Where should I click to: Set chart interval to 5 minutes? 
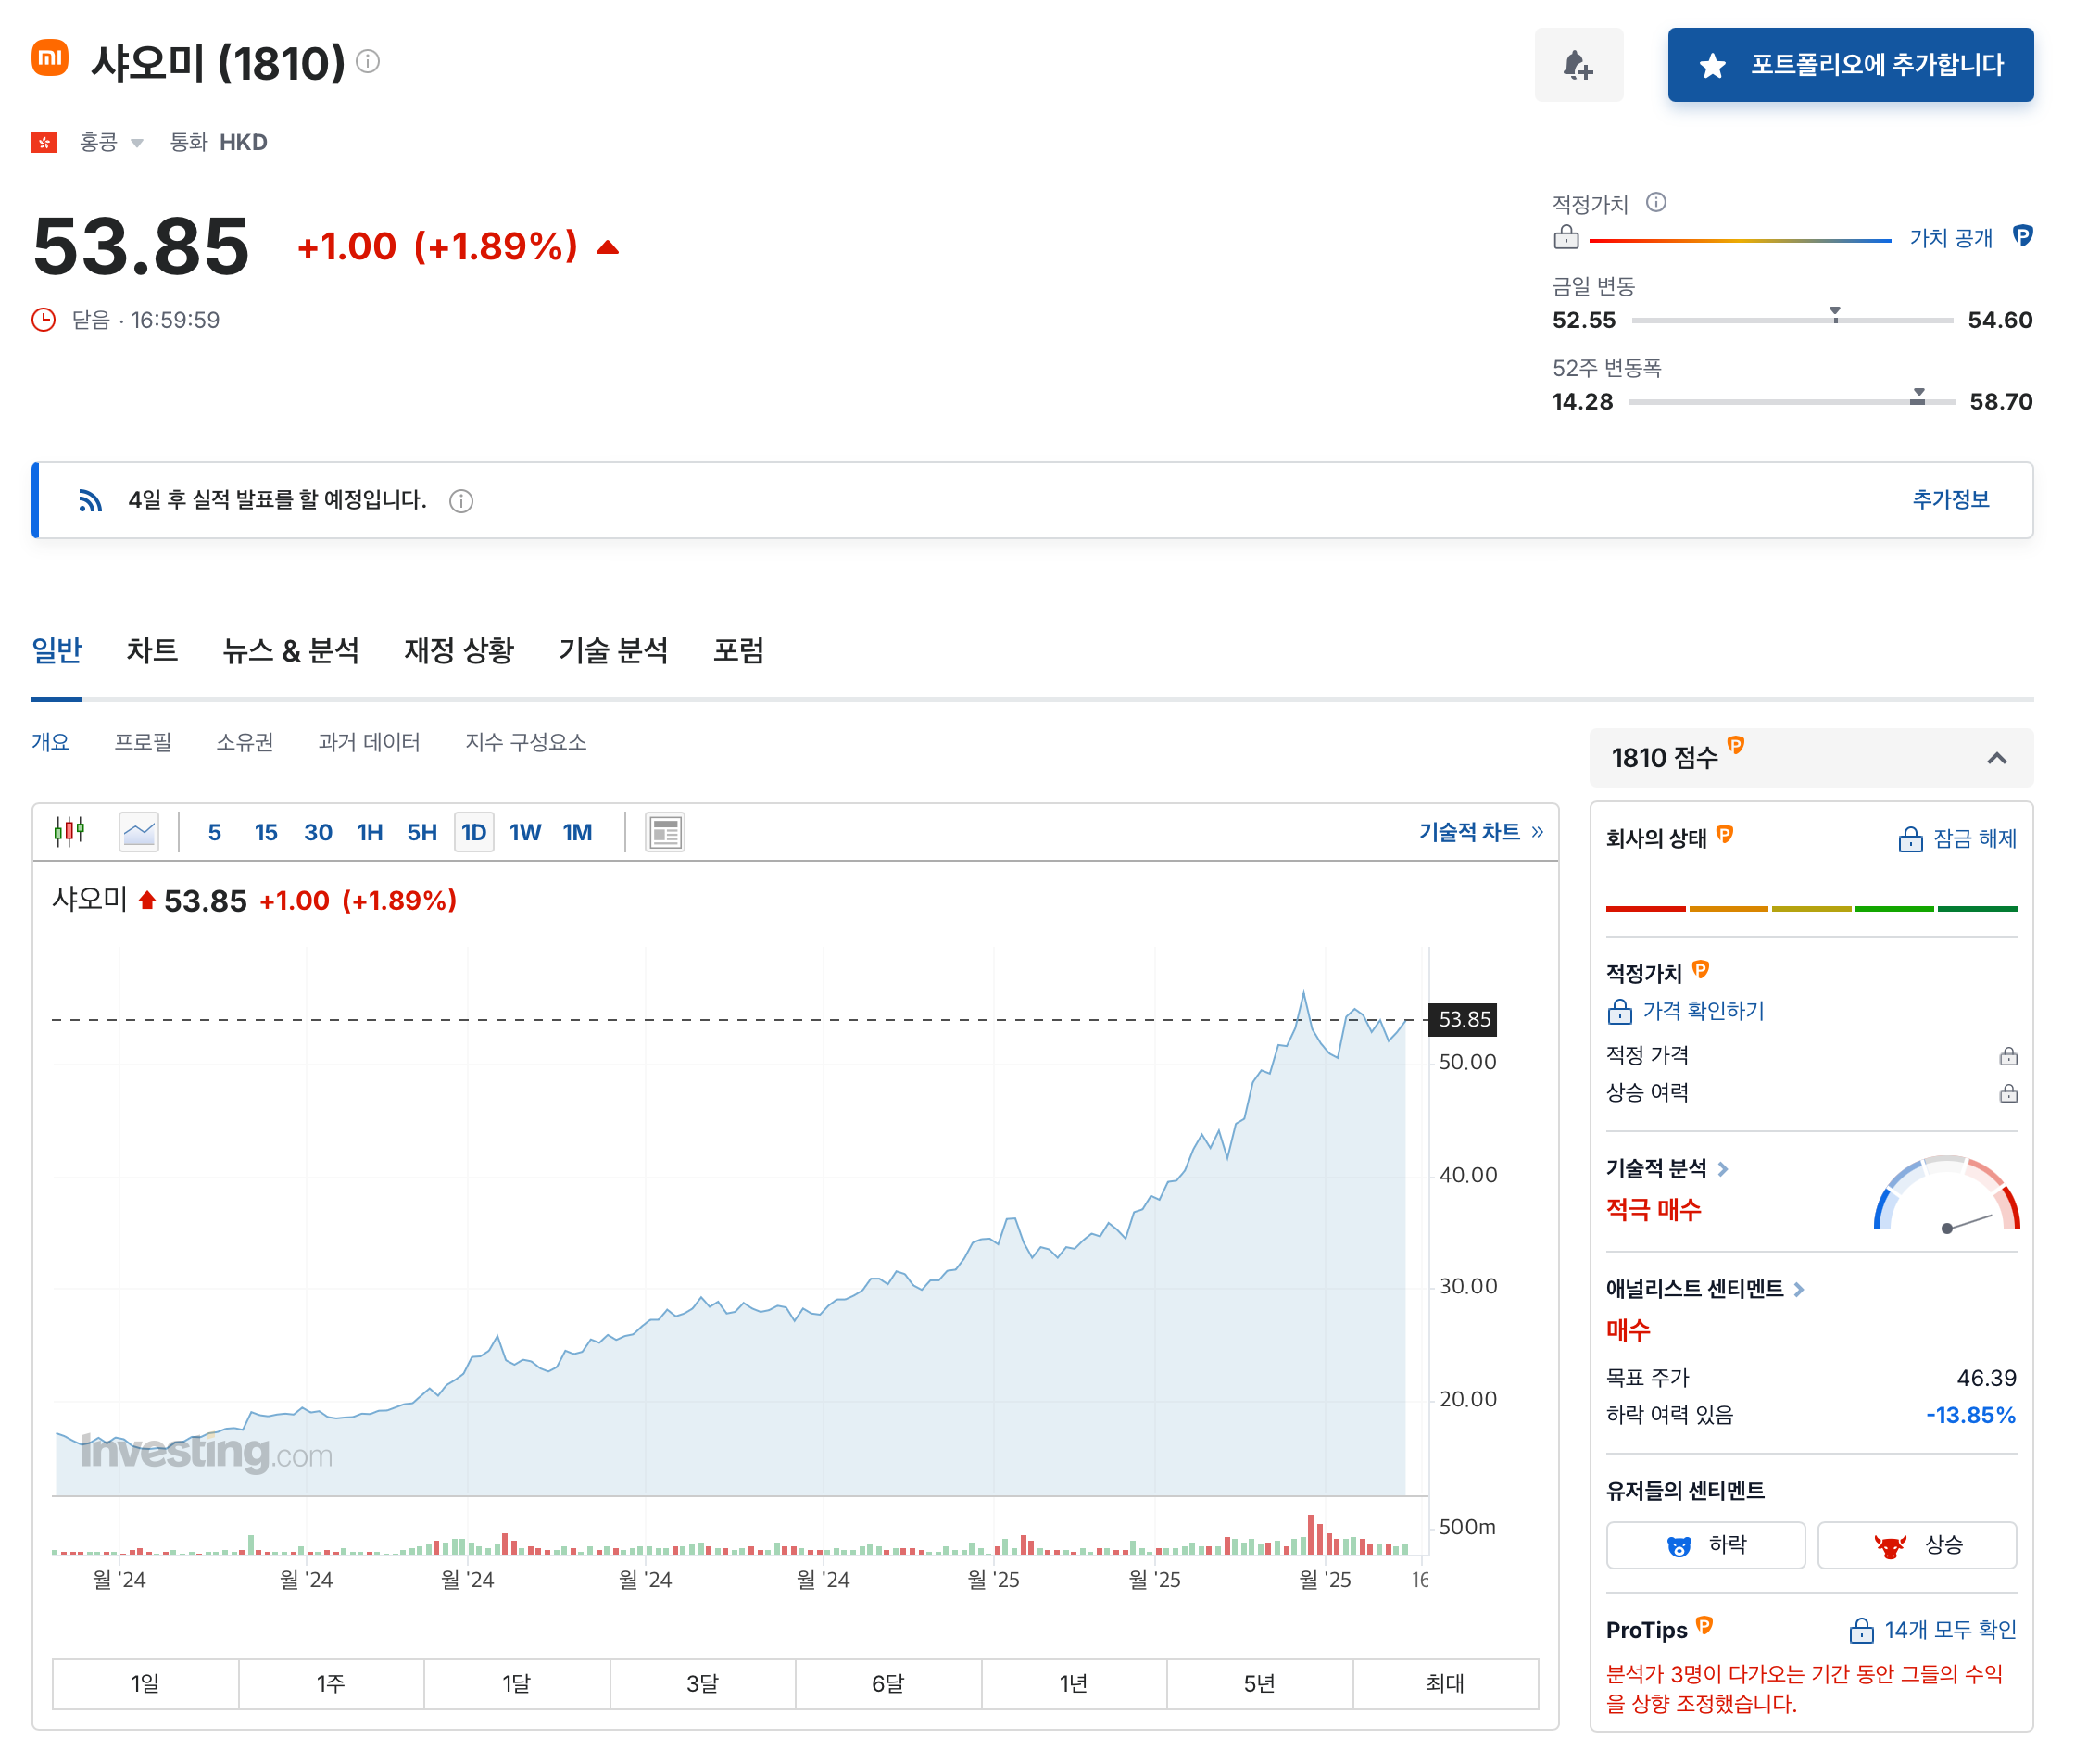pyautogui.click(x=214, y=832)
